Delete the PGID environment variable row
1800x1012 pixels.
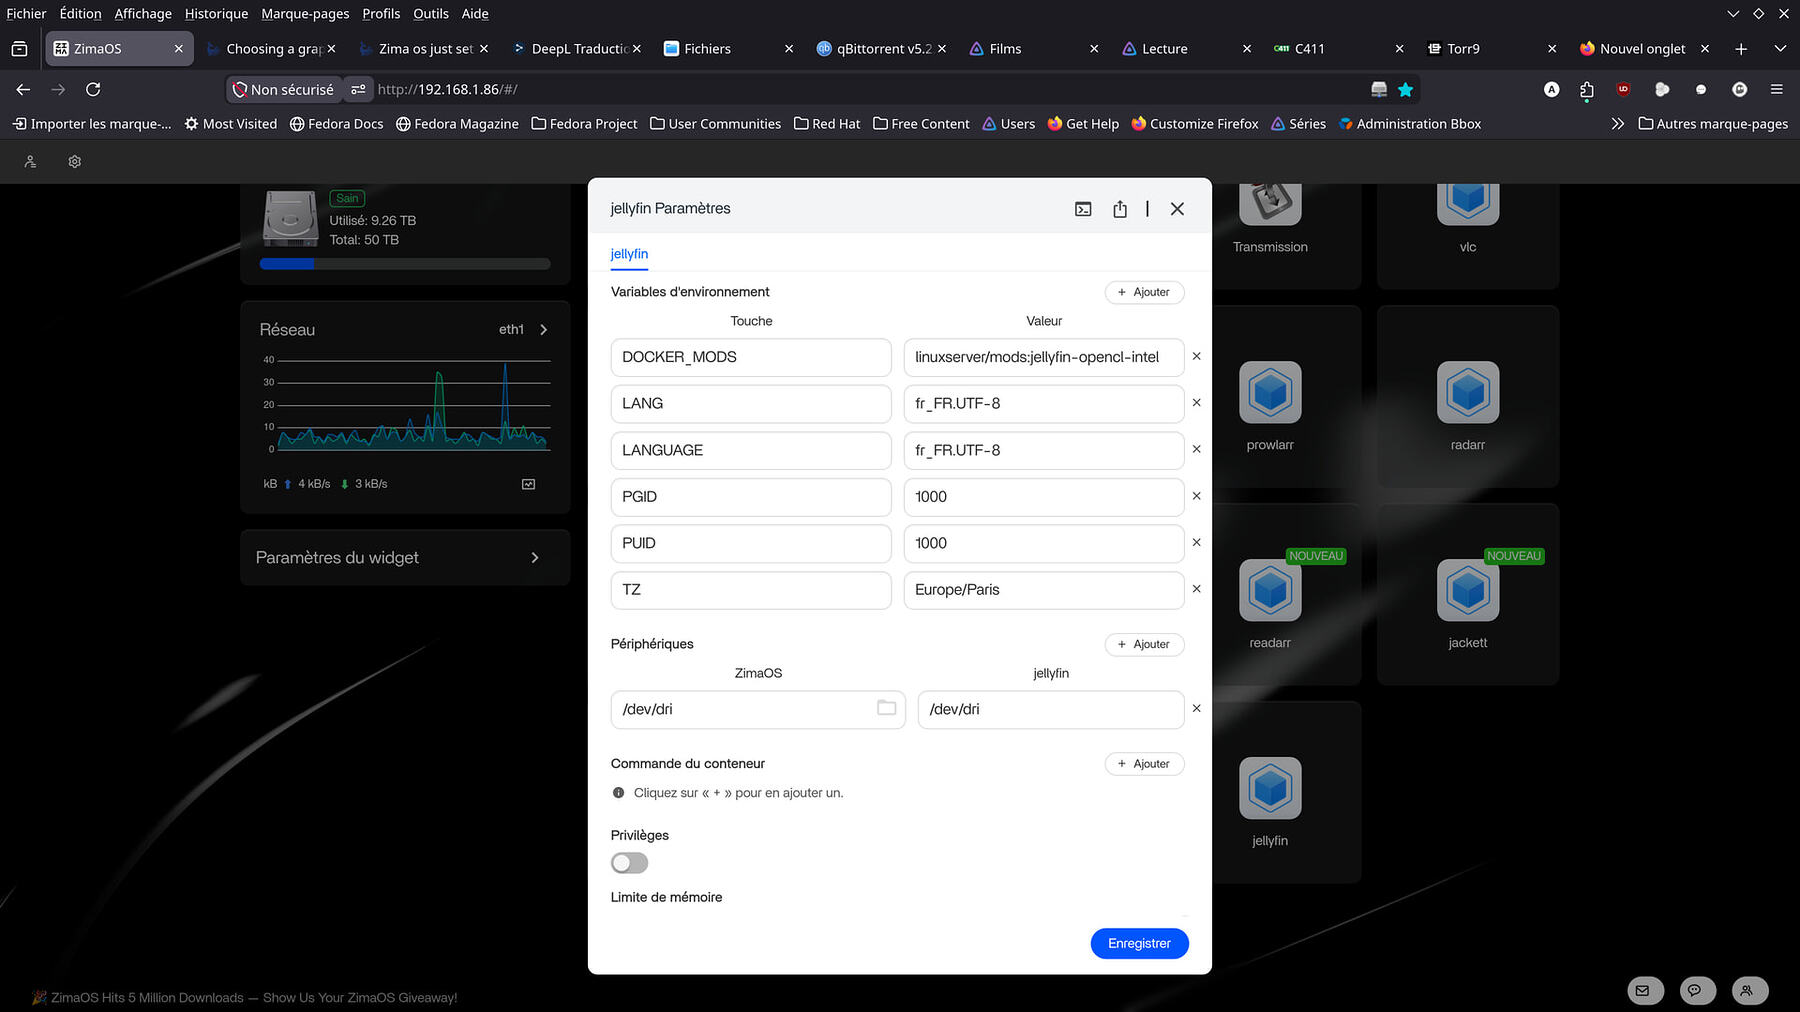[1196, 496]
